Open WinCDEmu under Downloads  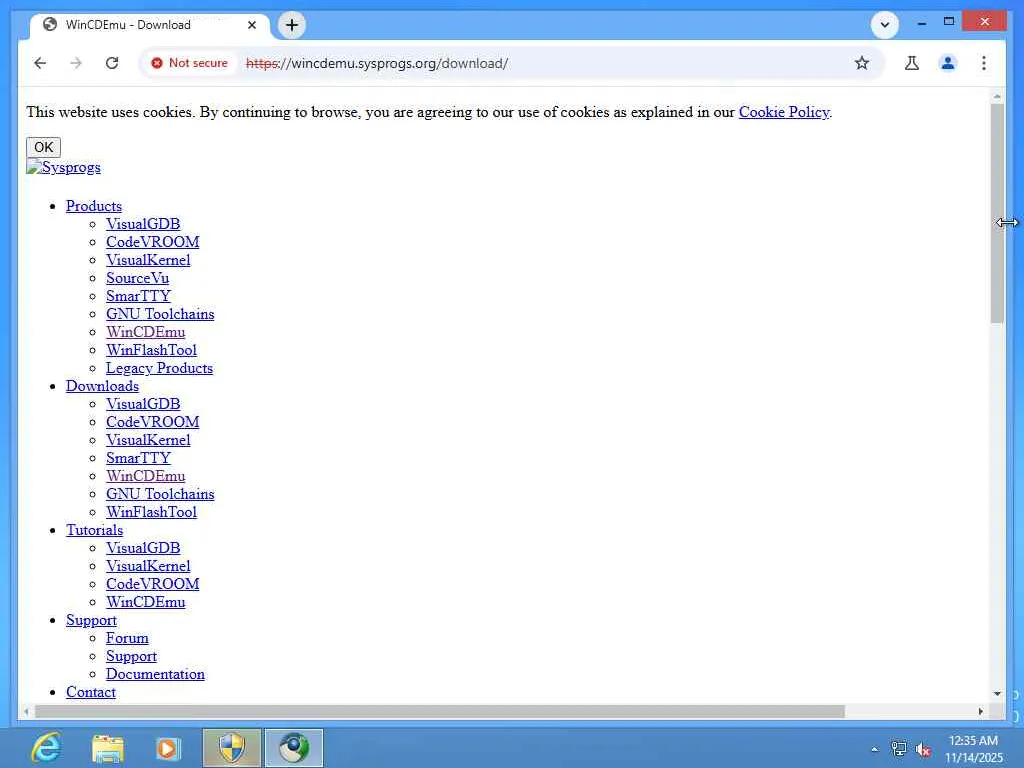click(x=146, y=476)
